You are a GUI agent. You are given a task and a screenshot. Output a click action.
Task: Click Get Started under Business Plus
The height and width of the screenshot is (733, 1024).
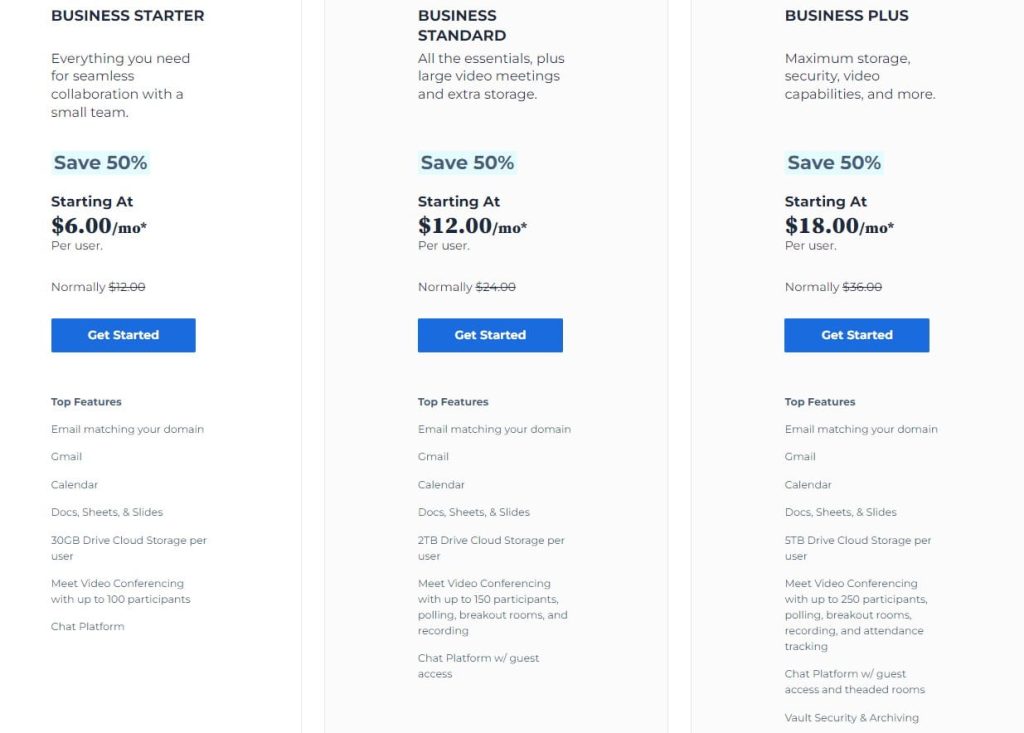(x=857, y=335)
